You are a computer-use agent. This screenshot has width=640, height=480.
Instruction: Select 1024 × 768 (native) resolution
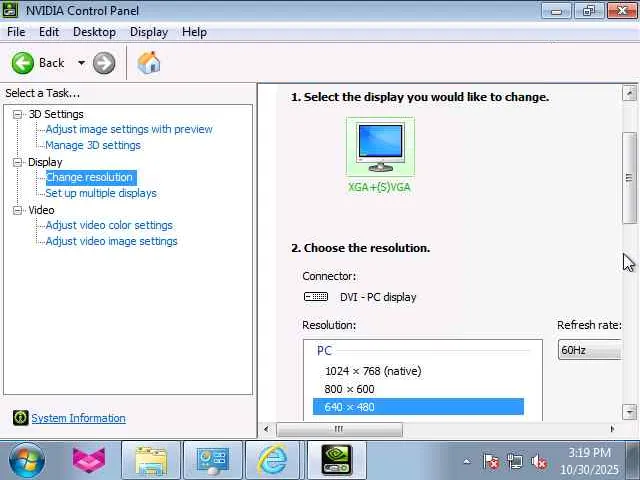[373, 371]
